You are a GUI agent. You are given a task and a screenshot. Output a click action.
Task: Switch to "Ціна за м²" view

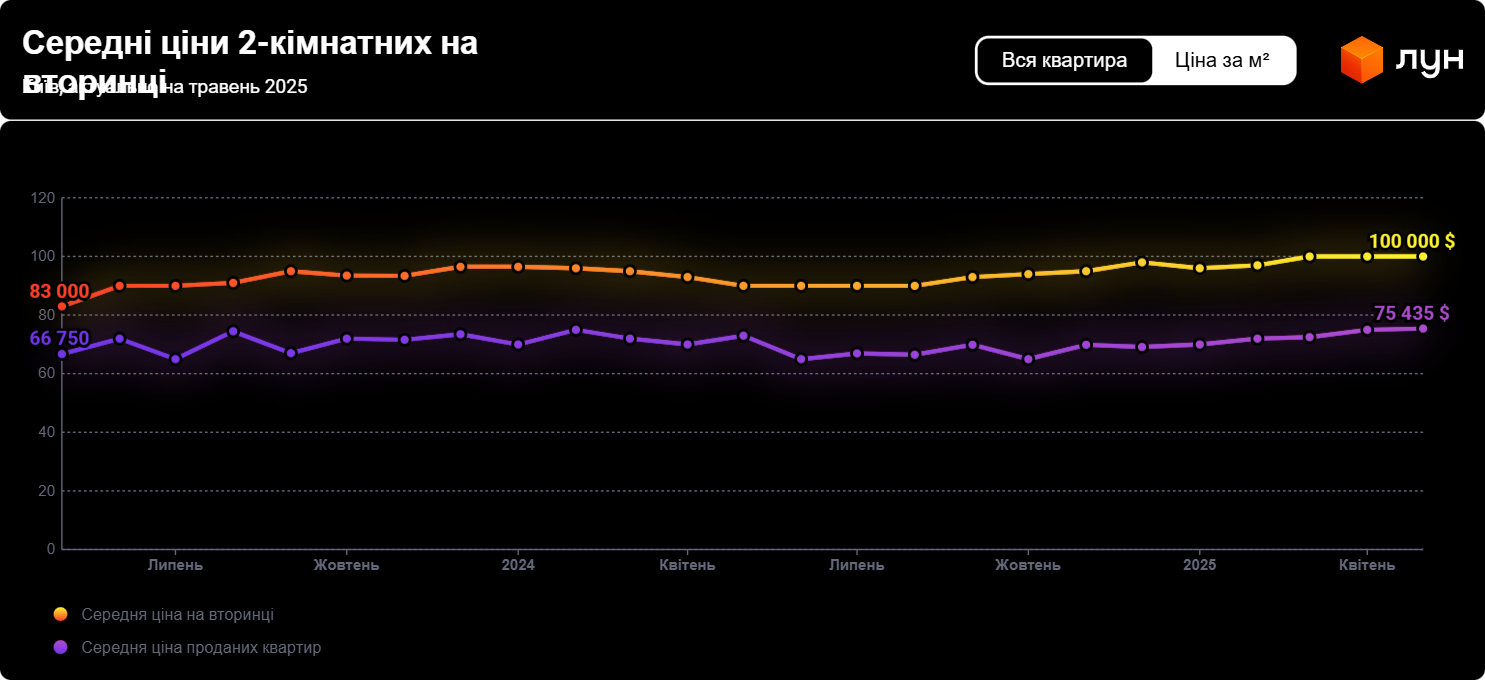[1222, 60]
